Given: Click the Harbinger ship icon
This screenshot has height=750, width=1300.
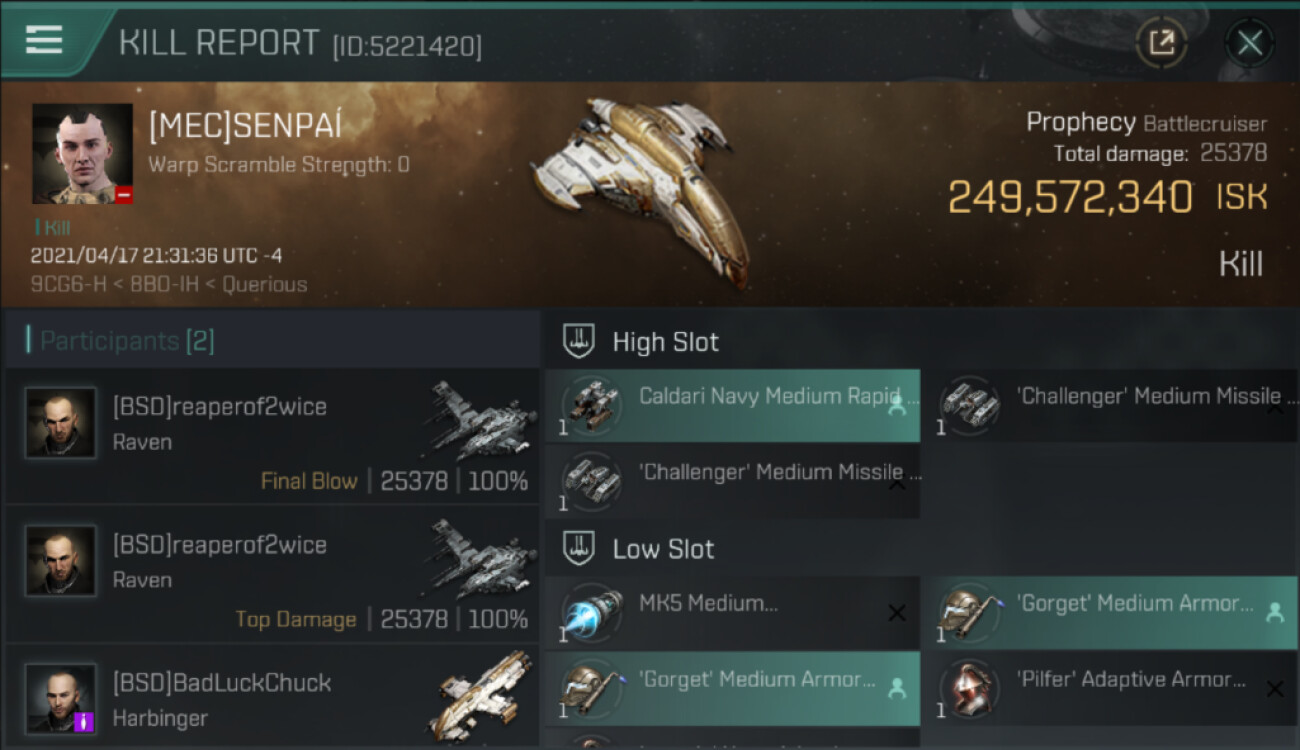Looking at the screenshot, I should [x=483, y=694].
